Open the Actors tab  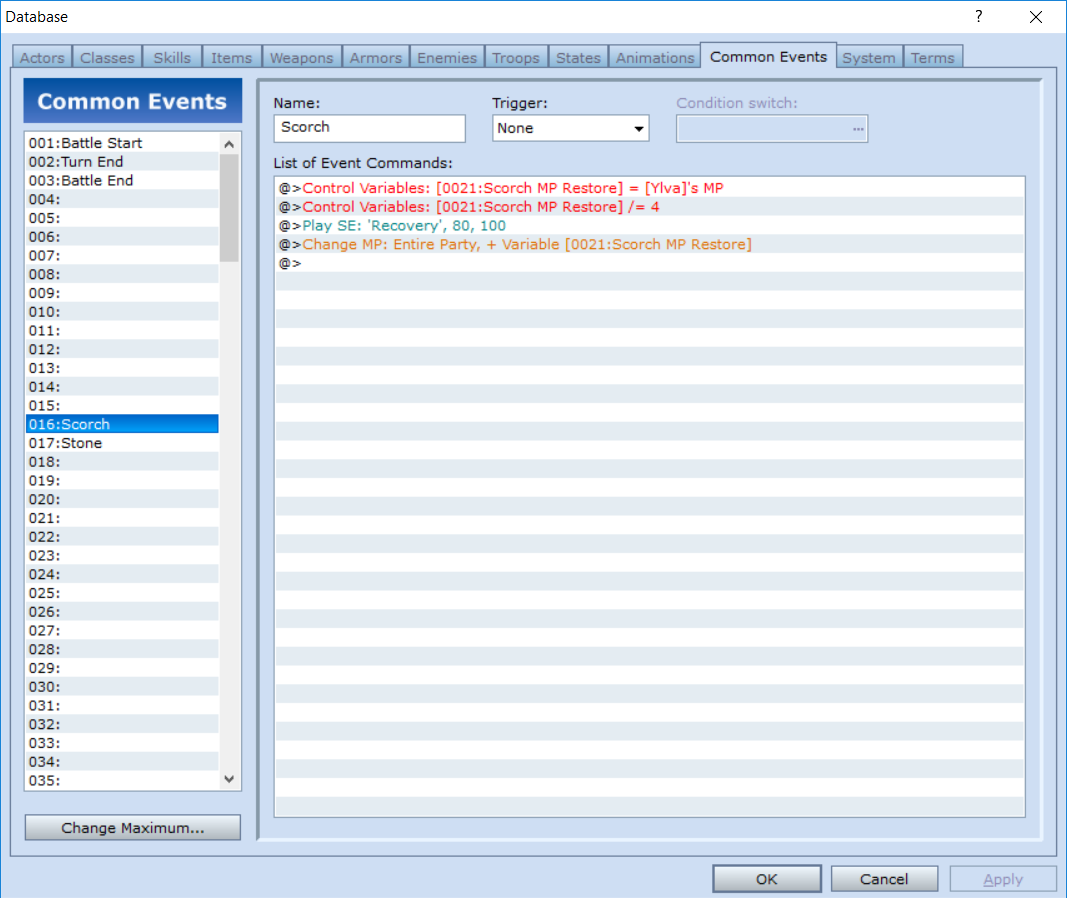click(x=42, y=58)
